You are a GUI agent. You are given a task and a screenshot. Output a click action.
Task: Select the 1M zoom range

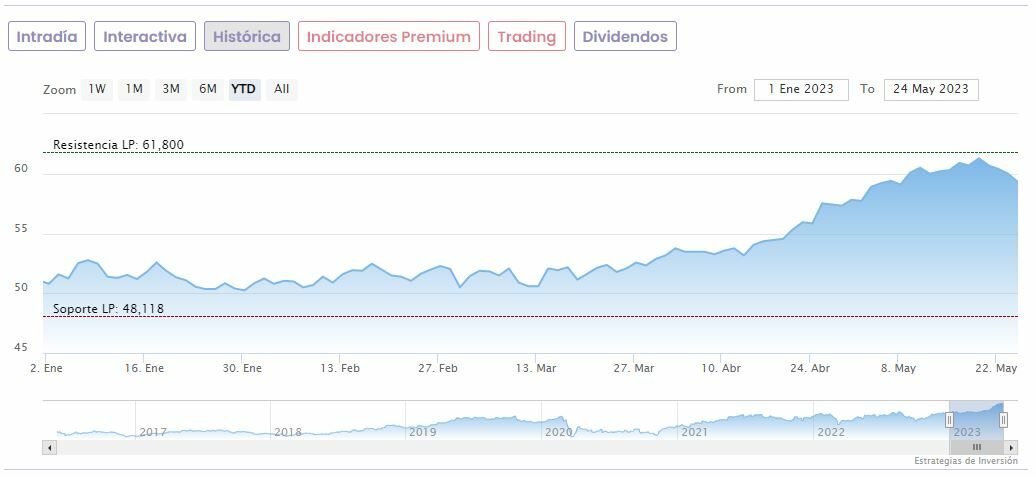tap(134, 89)
